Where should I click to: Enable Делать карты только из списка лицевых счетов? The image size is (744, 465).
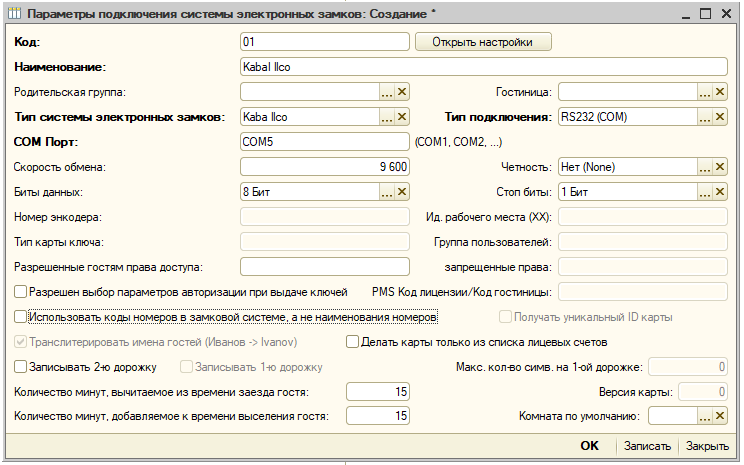click(352, 342)
